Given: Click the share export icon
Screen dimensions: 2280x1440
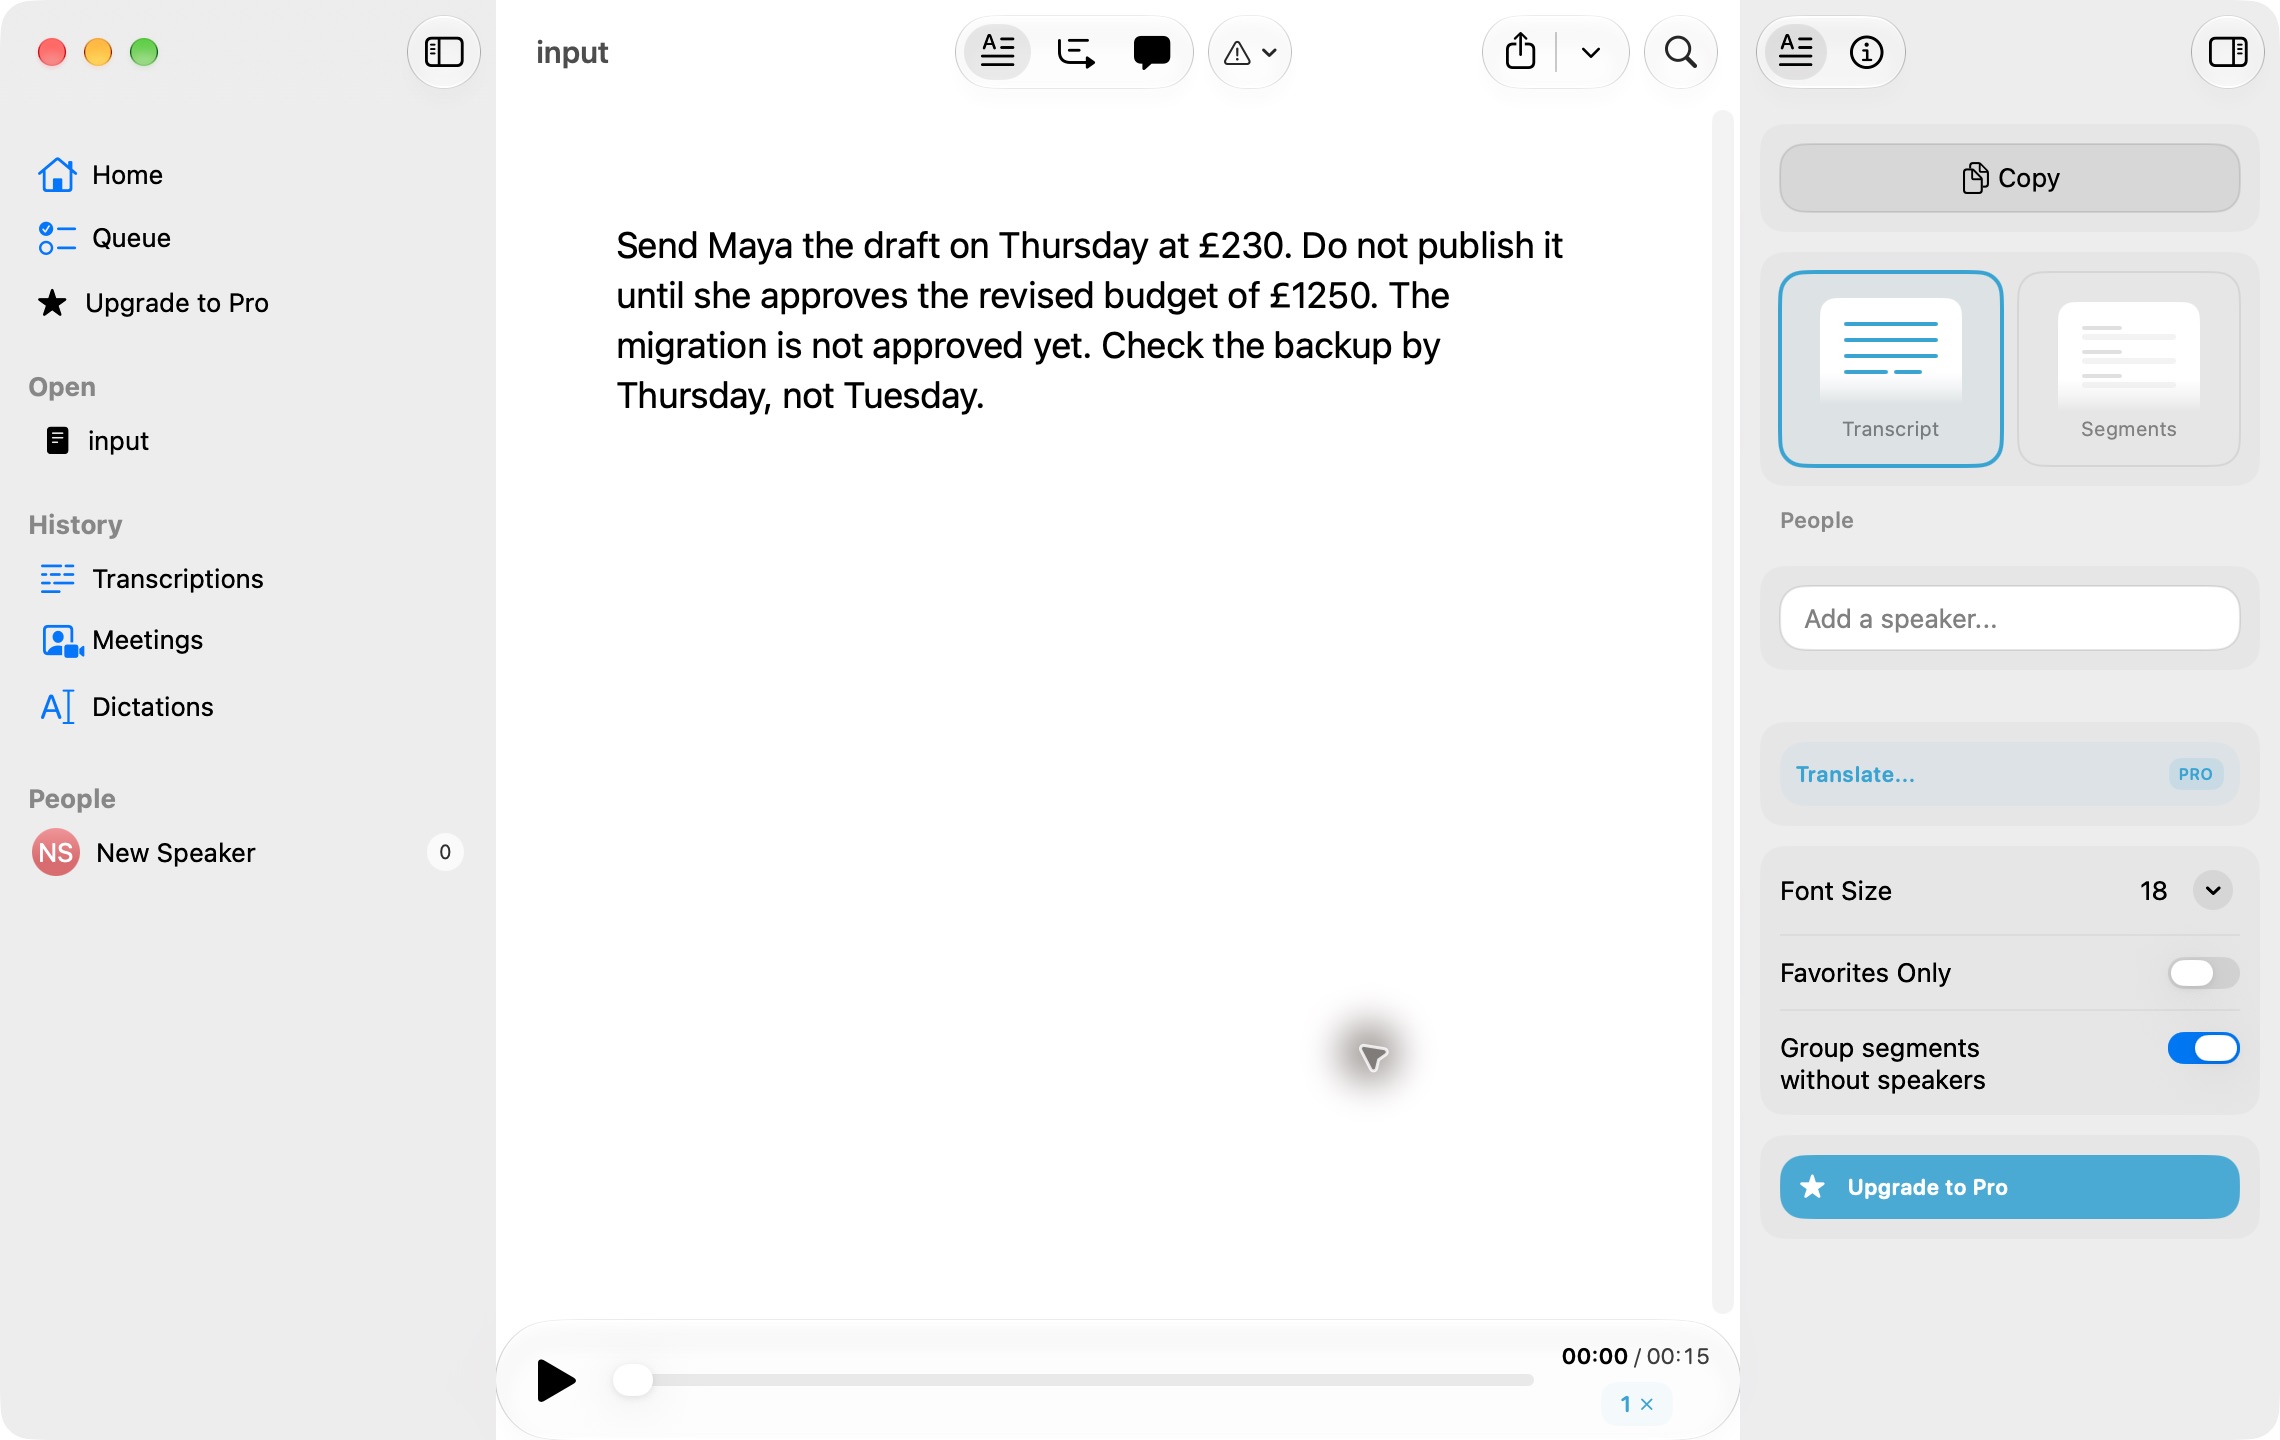Looking at the screenshot, I should point(1520,52).
